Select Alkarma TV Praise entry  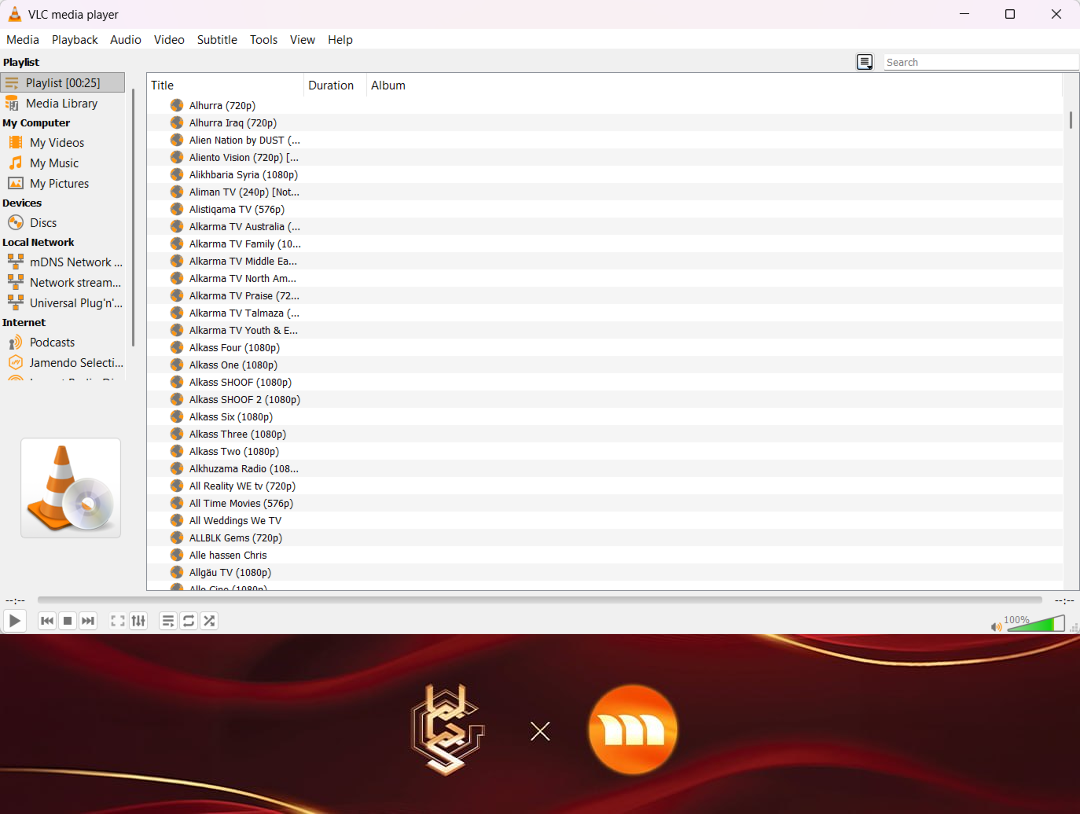pos(605,295)
